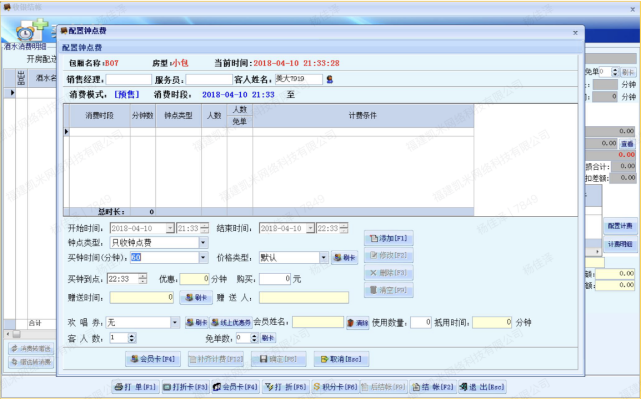Expand the 钟点类型 dropdown
The height and width of the screenshot is (399, 641).
coord(203,243)
